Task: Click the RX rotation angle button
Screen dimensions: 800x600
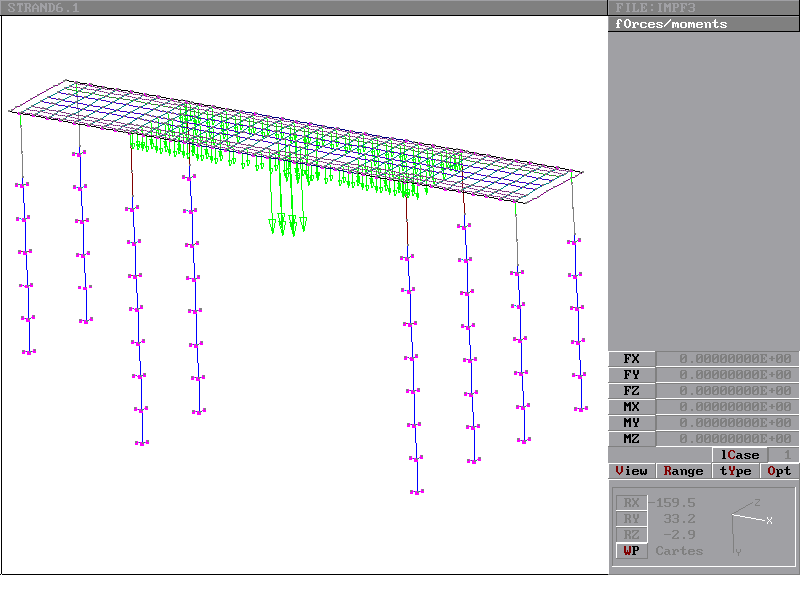Action: coord(631,503)
